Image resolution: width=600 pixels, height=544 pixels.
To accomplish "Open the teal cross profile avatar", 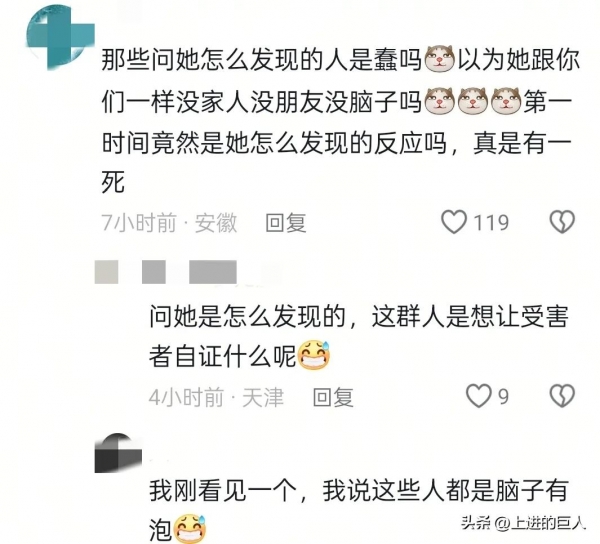I will point(60,37).
